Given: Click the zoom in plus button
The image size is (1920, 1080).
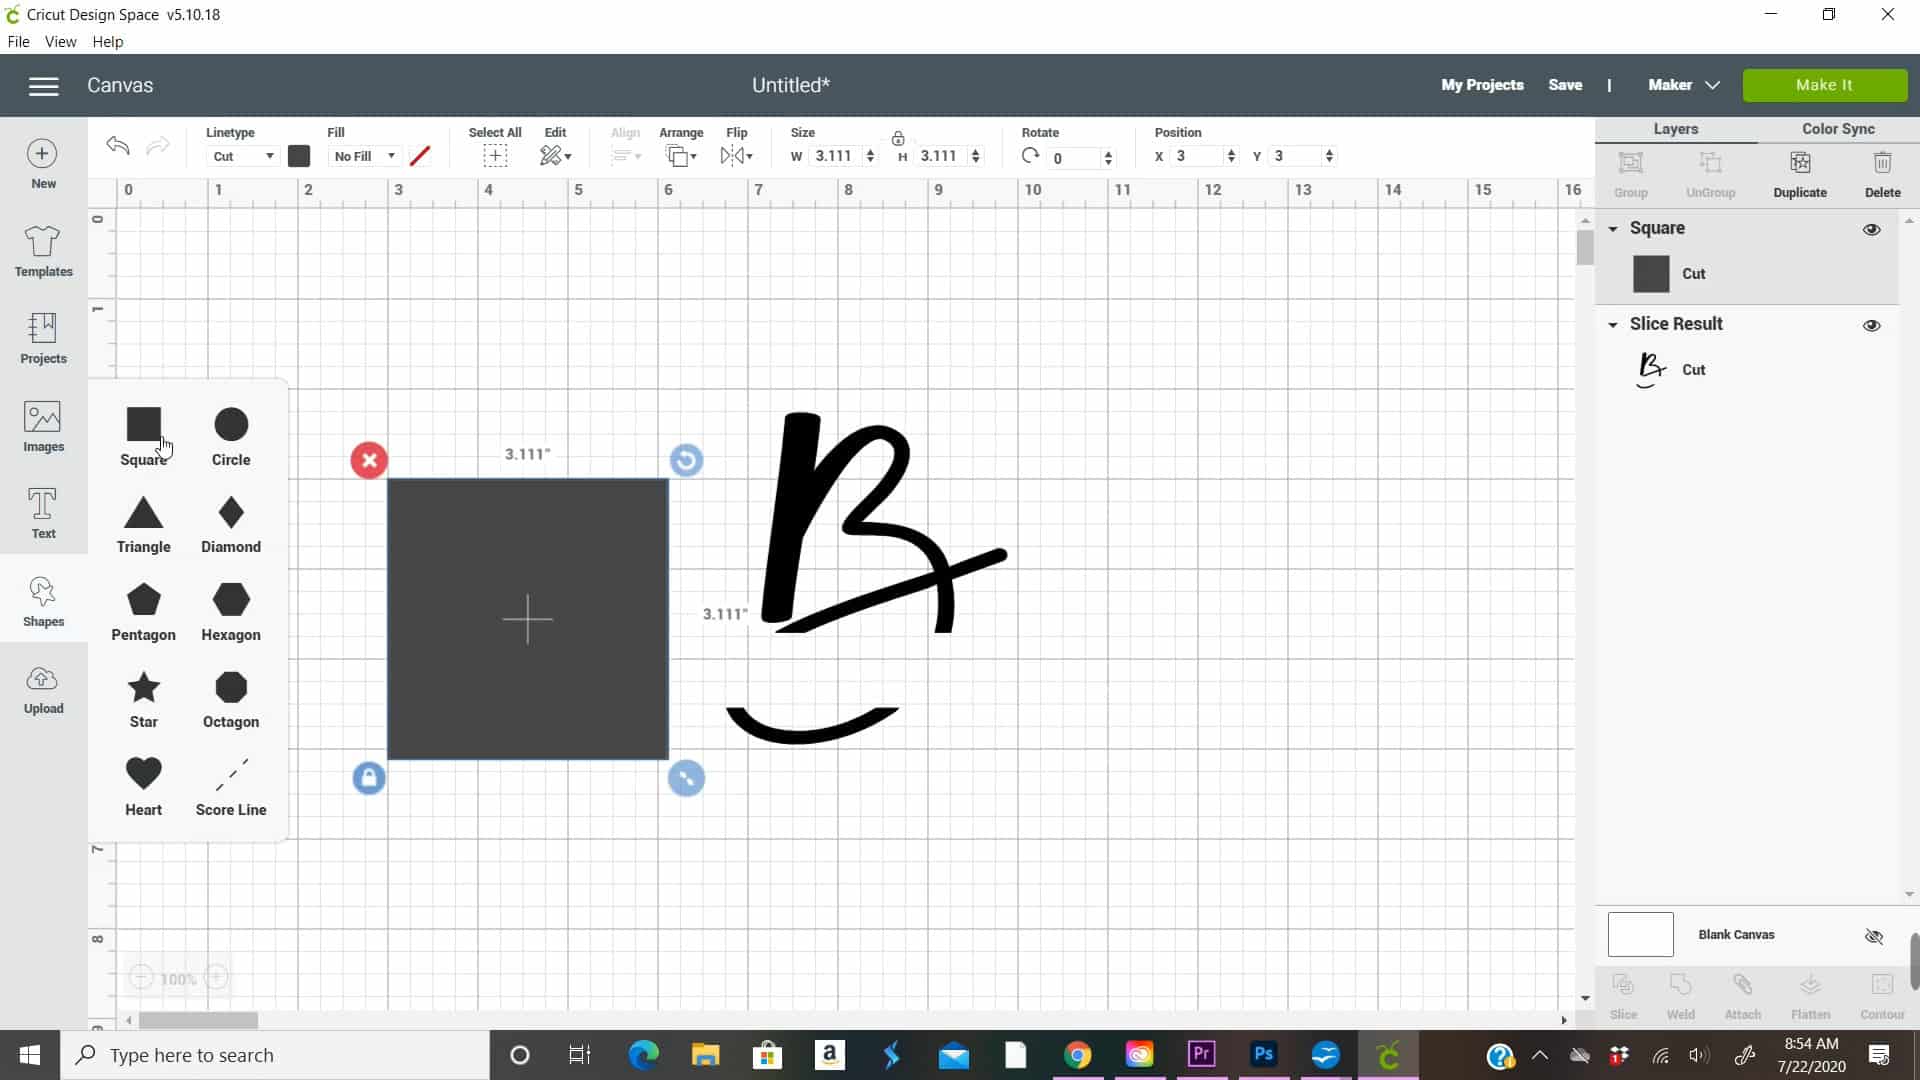Looking at the screenshot, I should coord(216,978).
